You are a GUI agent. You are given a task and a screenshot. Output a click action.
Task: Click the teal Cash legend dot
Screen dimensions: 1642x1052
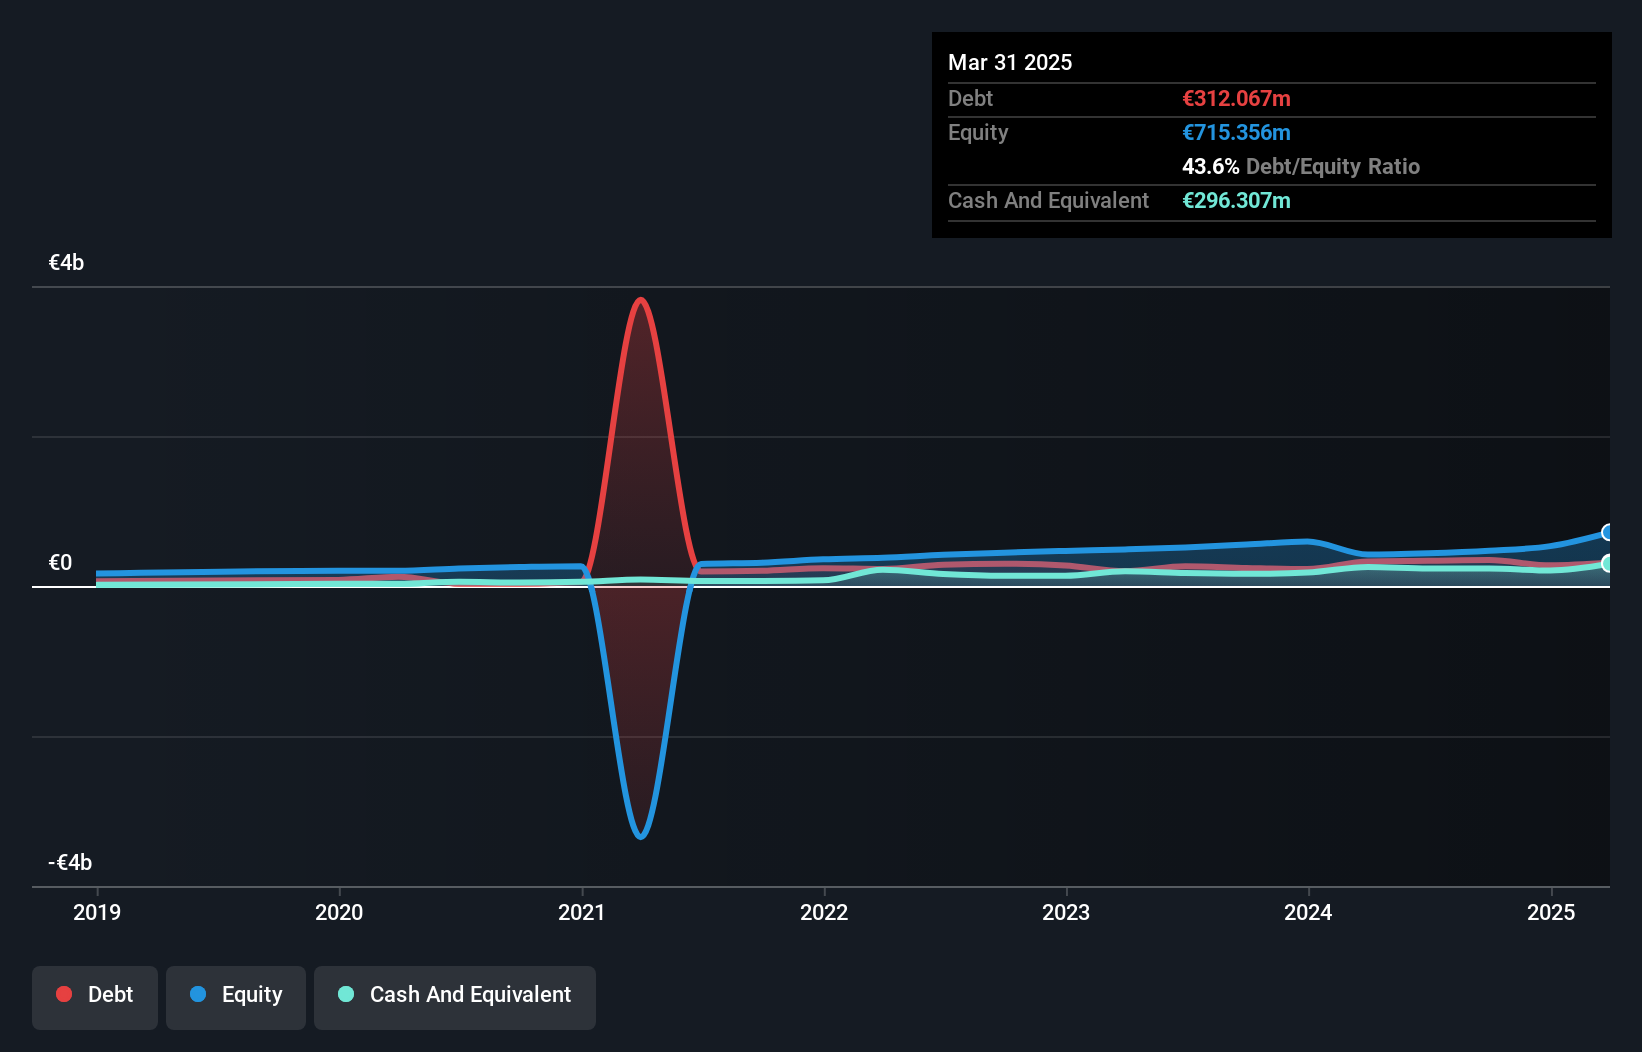[346, 994]
